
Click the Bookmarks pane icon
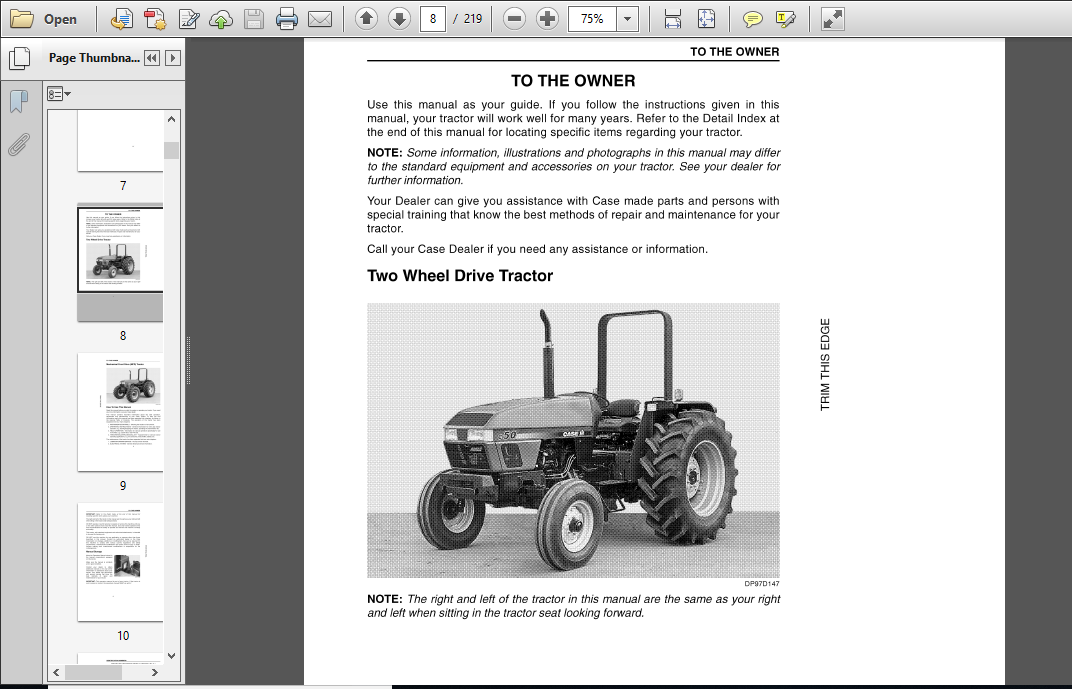19,102
